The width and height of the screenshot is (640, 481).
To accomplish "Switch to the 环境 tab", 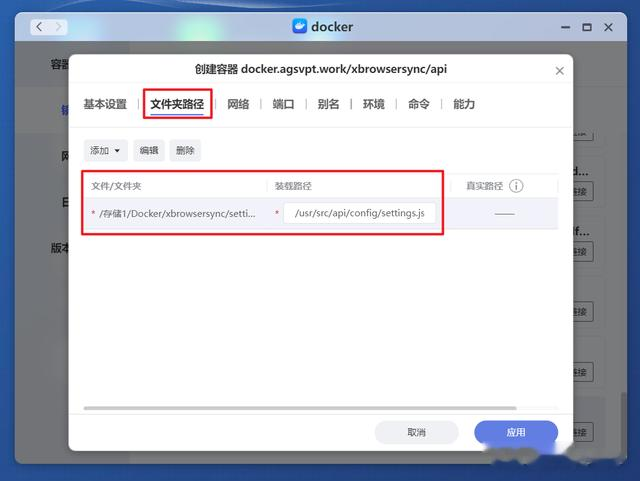I will coord(373,104).
